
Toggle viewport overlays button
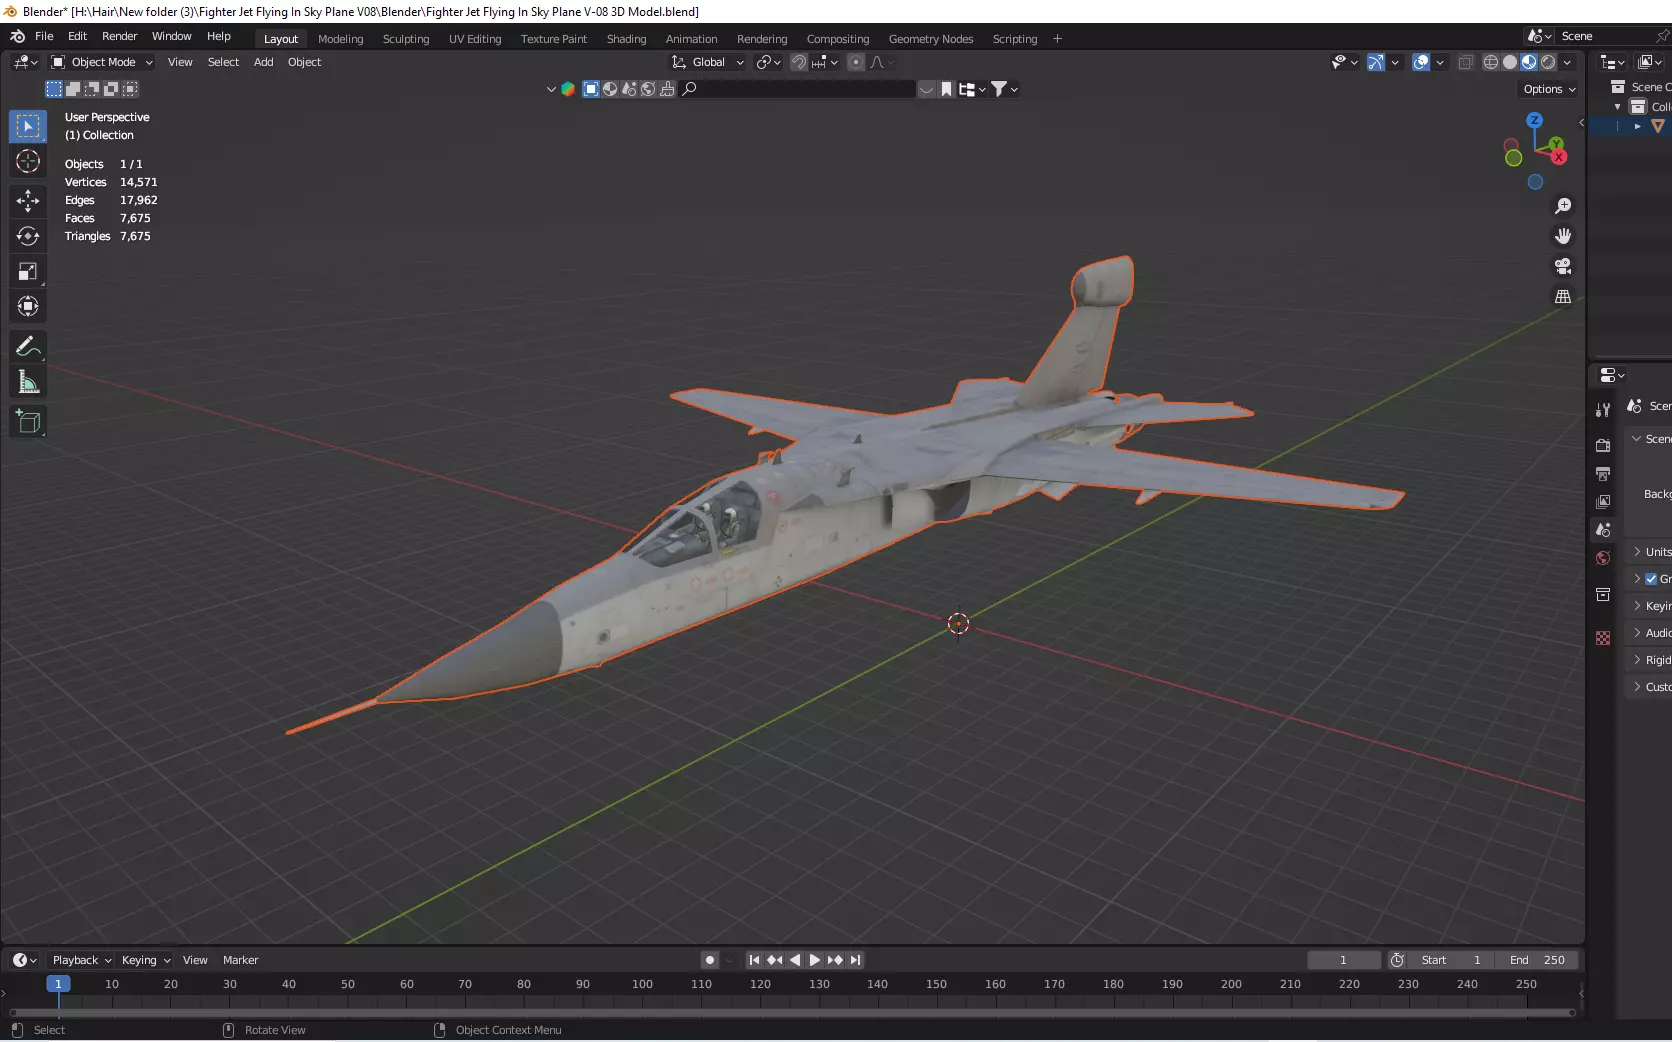(1421, 62)
